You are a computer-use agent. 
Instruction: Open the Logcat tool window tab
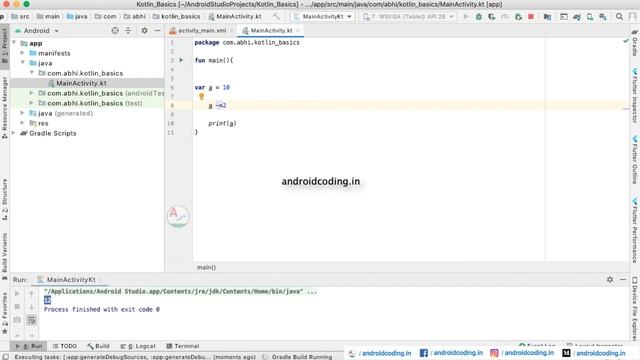click(x=138, y=346)
